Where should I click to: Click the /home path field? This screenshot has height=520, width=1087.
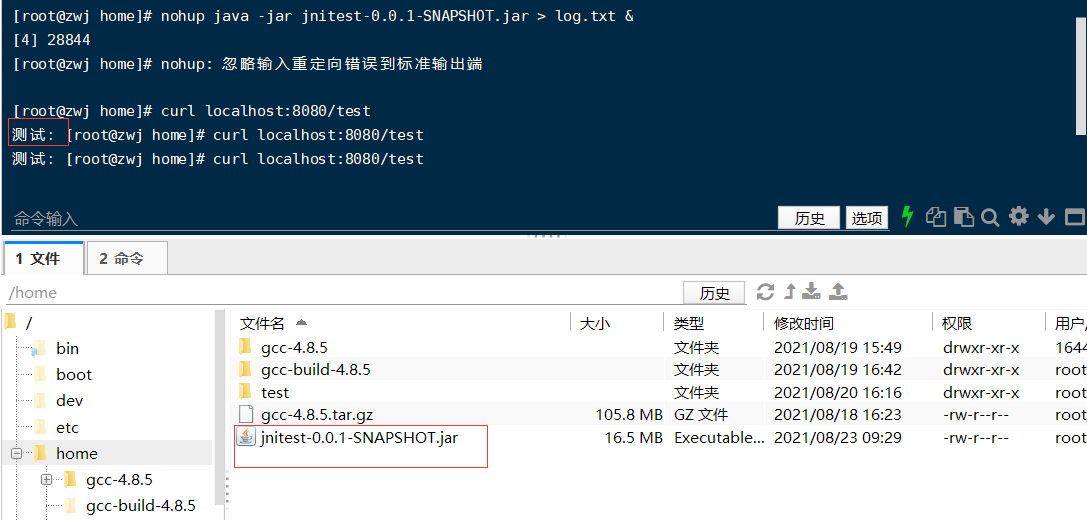click(341, 293)
